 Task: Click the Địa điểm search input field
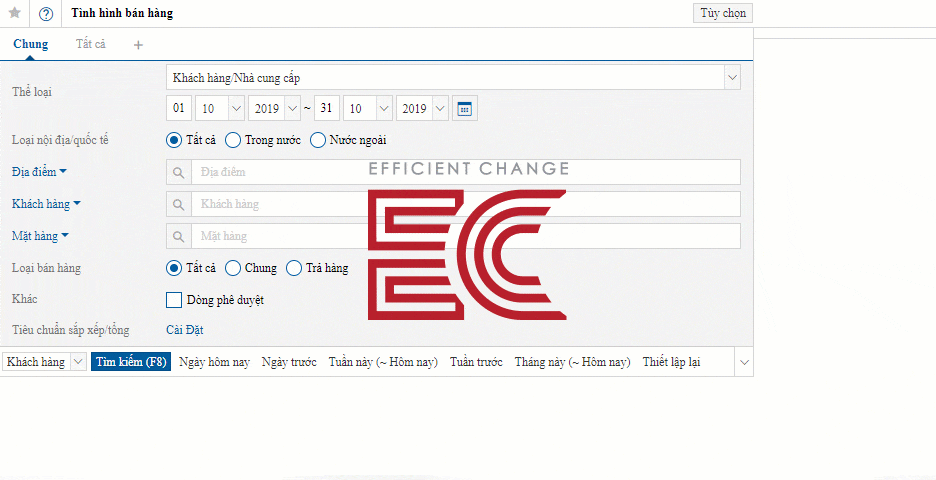pos(466,172)
